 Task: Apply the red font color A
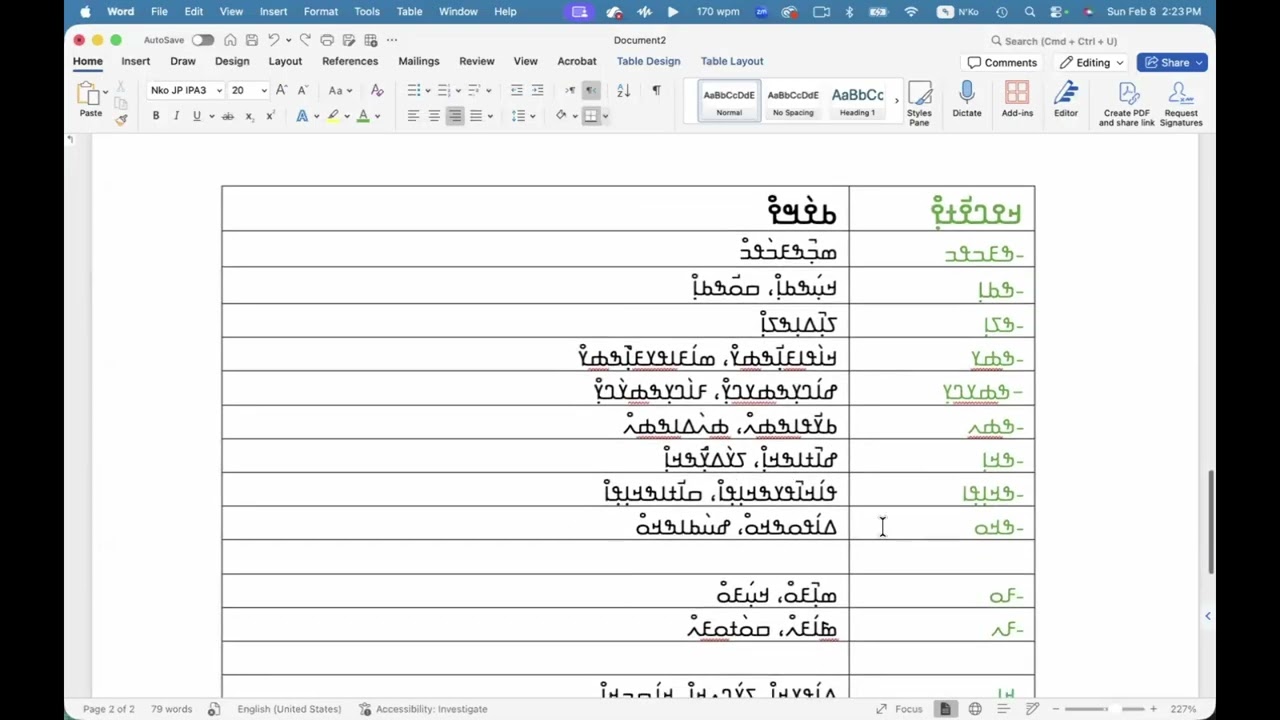[x=363, y=116]
